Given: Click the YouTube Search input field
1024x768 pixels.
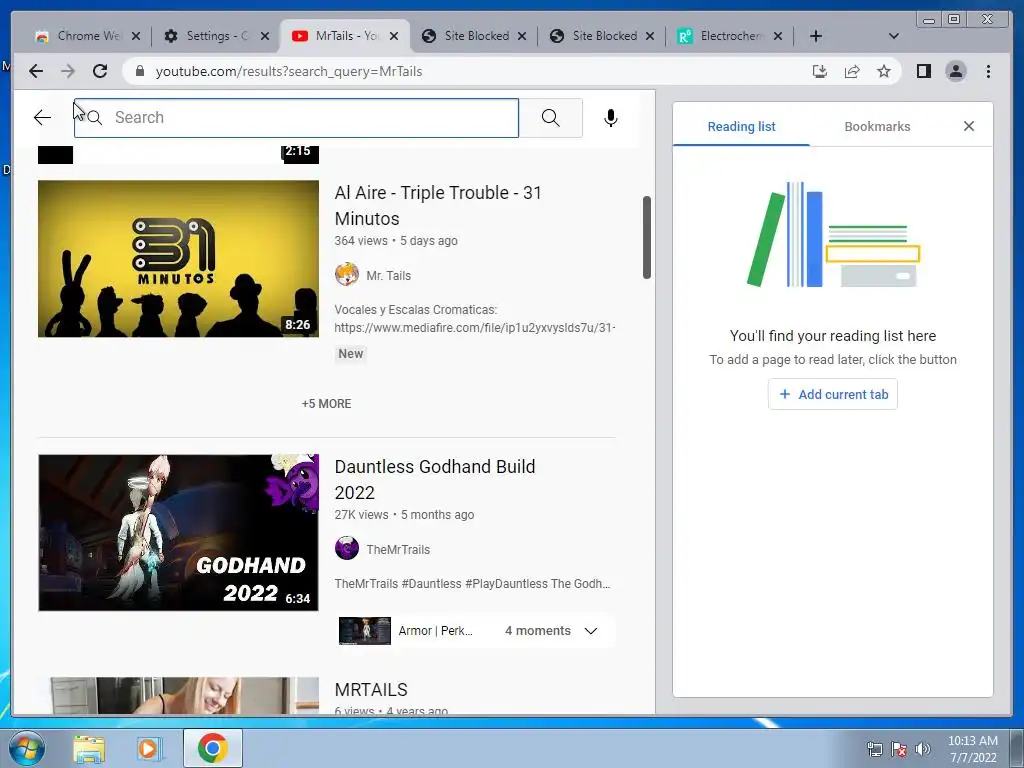Looking at the screenshot, I should click(296, 118).
